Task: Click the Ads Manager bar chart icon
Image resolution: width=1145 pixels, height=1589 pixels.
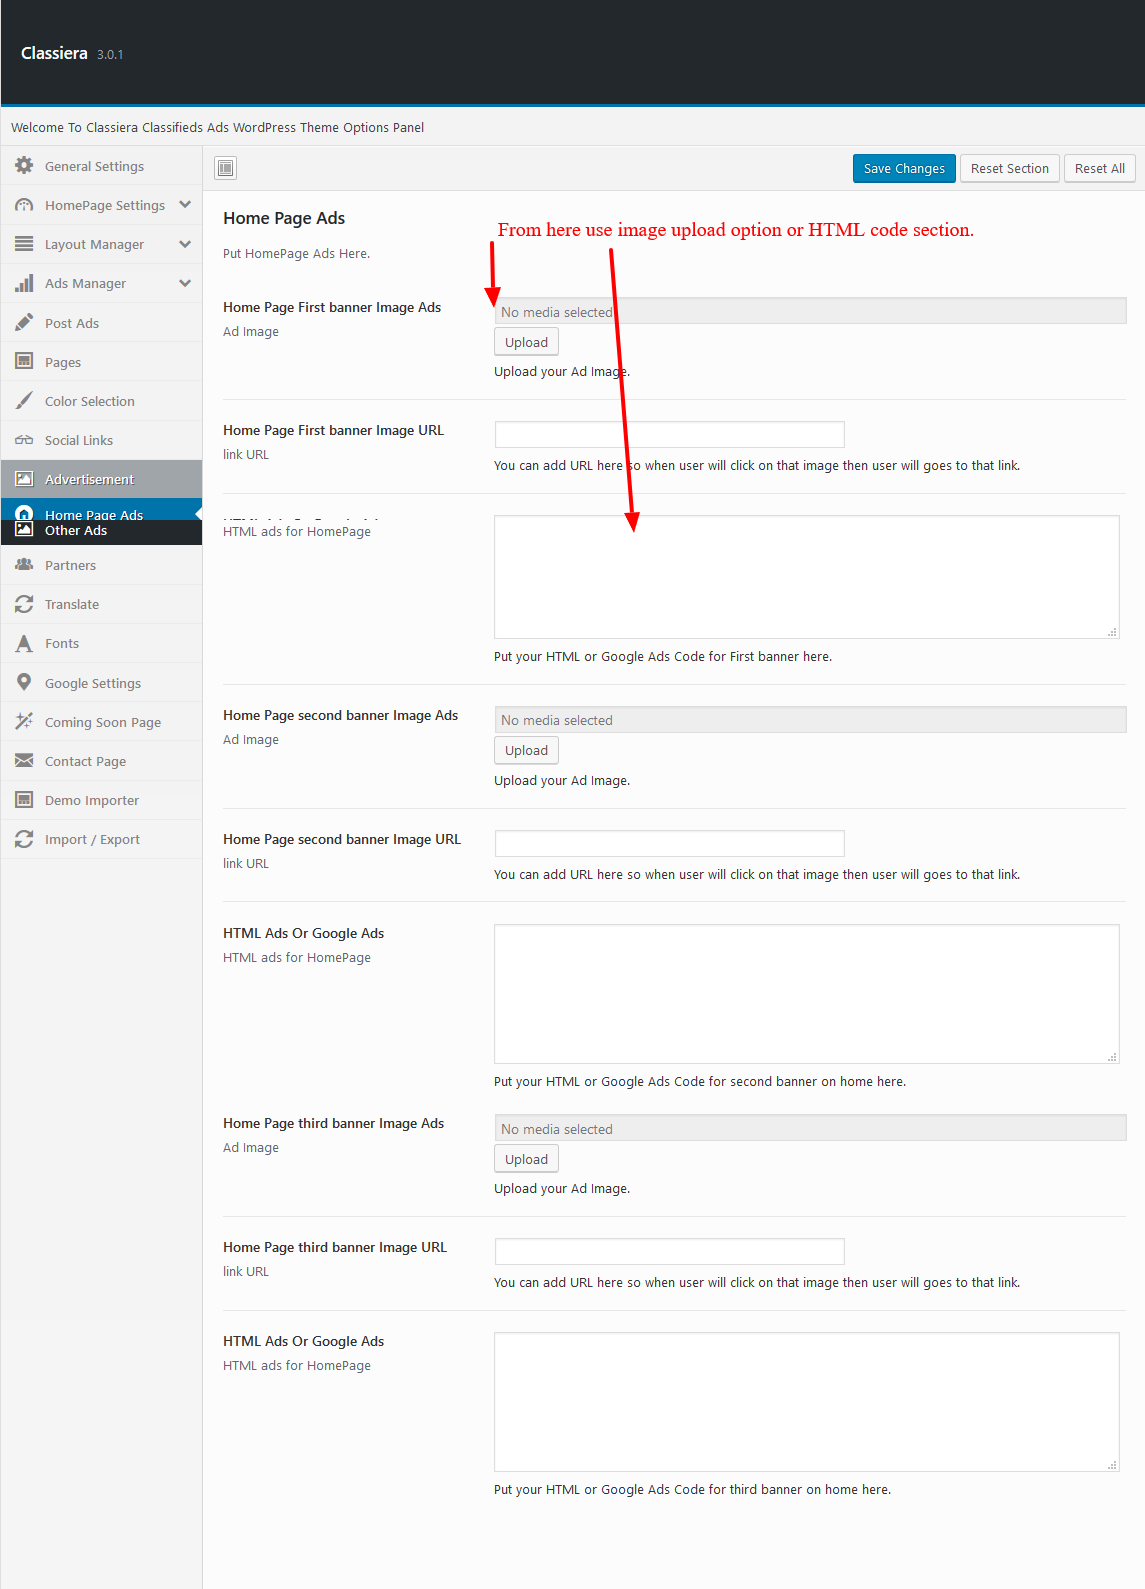Action: click(24, 283)
